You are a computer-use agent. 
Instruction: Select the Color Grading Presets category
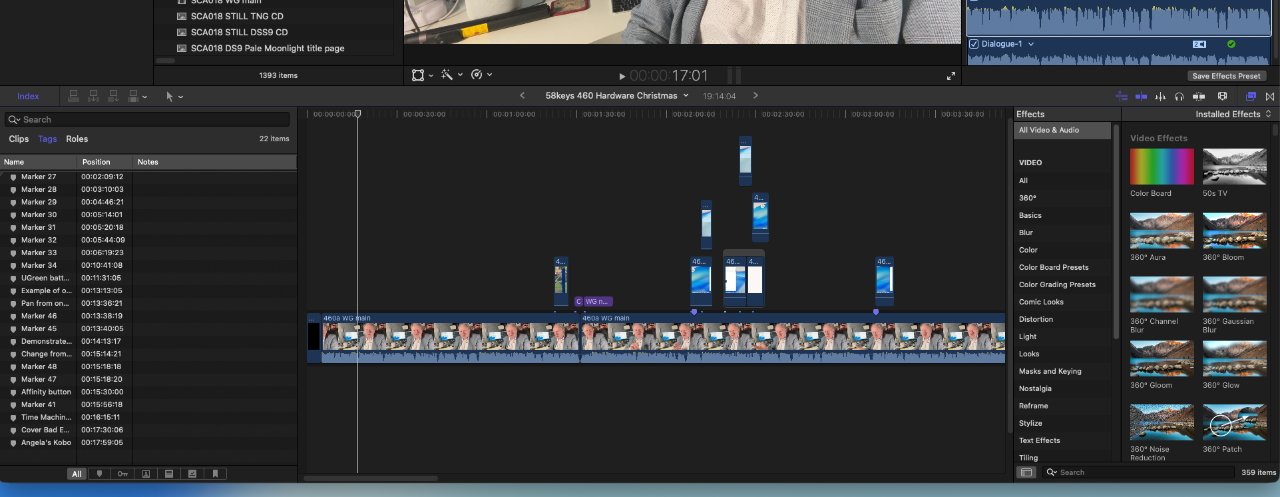click(x=1056, y=285)
